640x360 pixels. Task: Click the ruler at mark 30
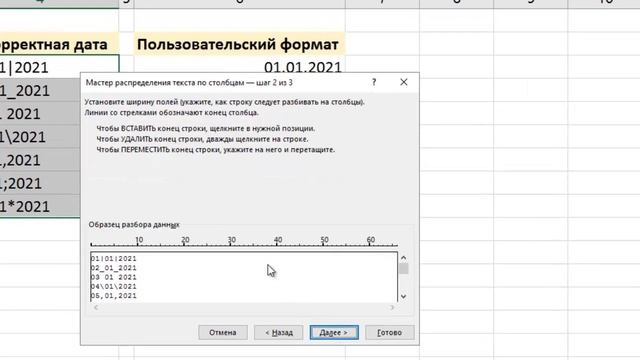click(x=232, y=240)
